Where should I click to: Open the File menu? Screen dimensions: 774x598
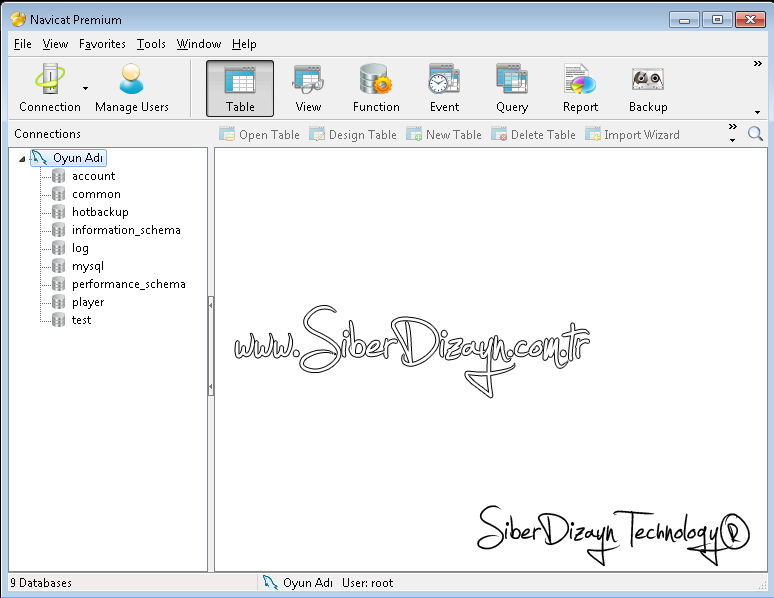pyautogui.click(x=23, y=44)
